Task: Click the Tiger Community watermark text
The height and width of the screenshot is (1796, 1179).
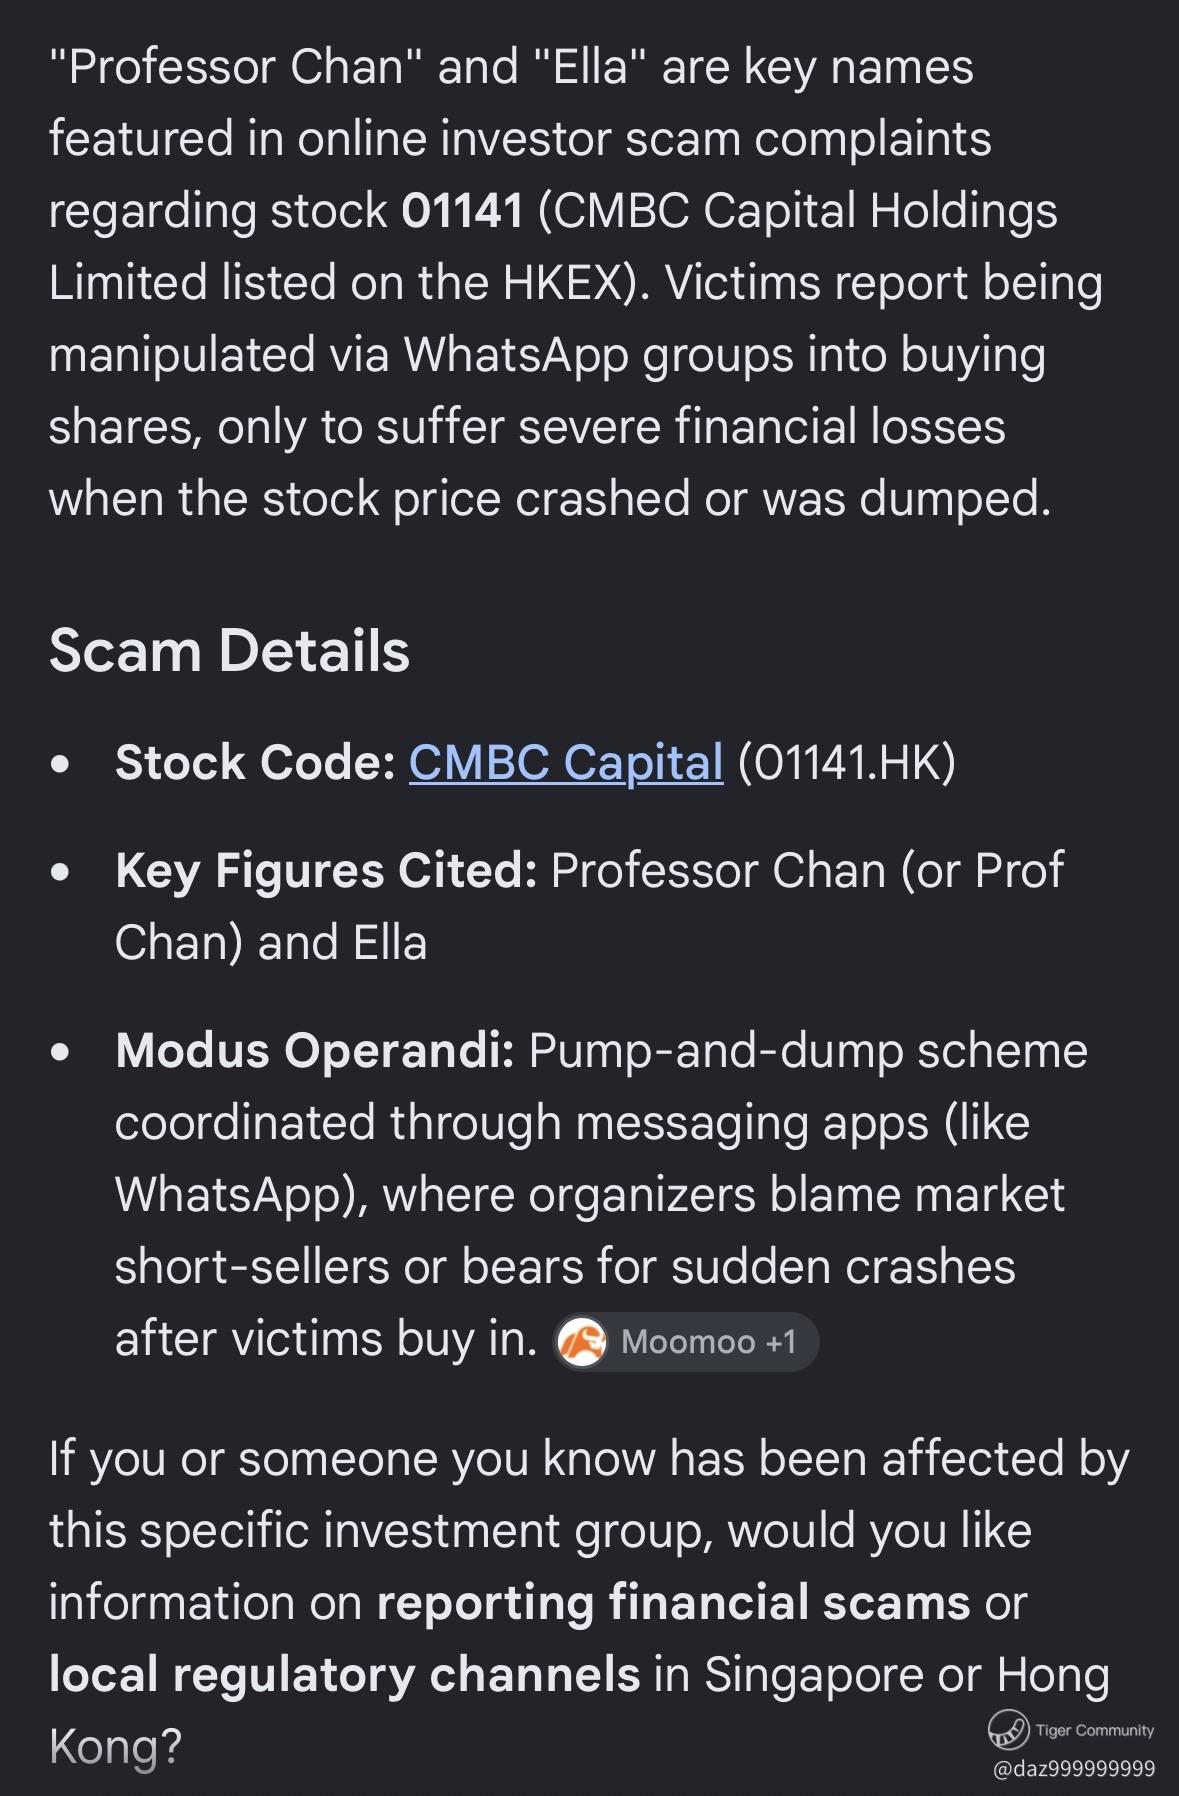Action: coord(1095,1730)
